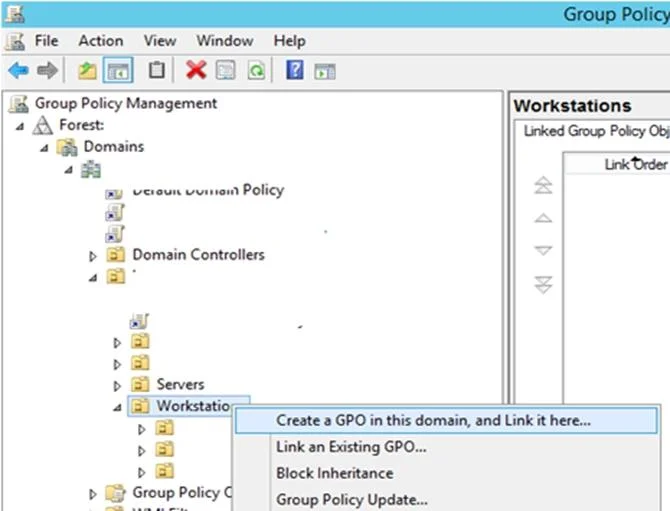Viewport: 670px width, 511px height.
Task: Click the red Delete X icon
Action: click(x=196, y=70)
